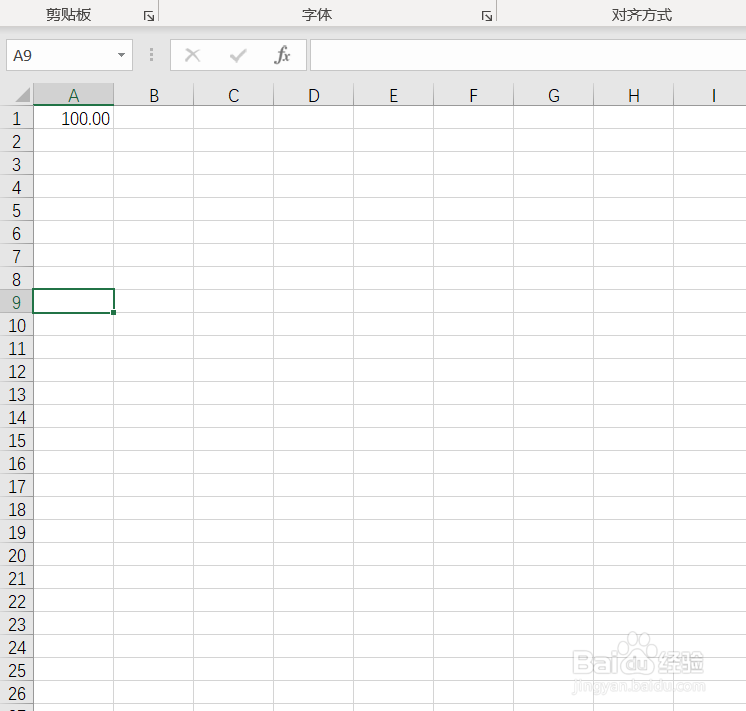Image resolution: width=746 pixels, height=711 pixels.
Task: Click the cancel entry X icon
Action: (x=193, y=55)
